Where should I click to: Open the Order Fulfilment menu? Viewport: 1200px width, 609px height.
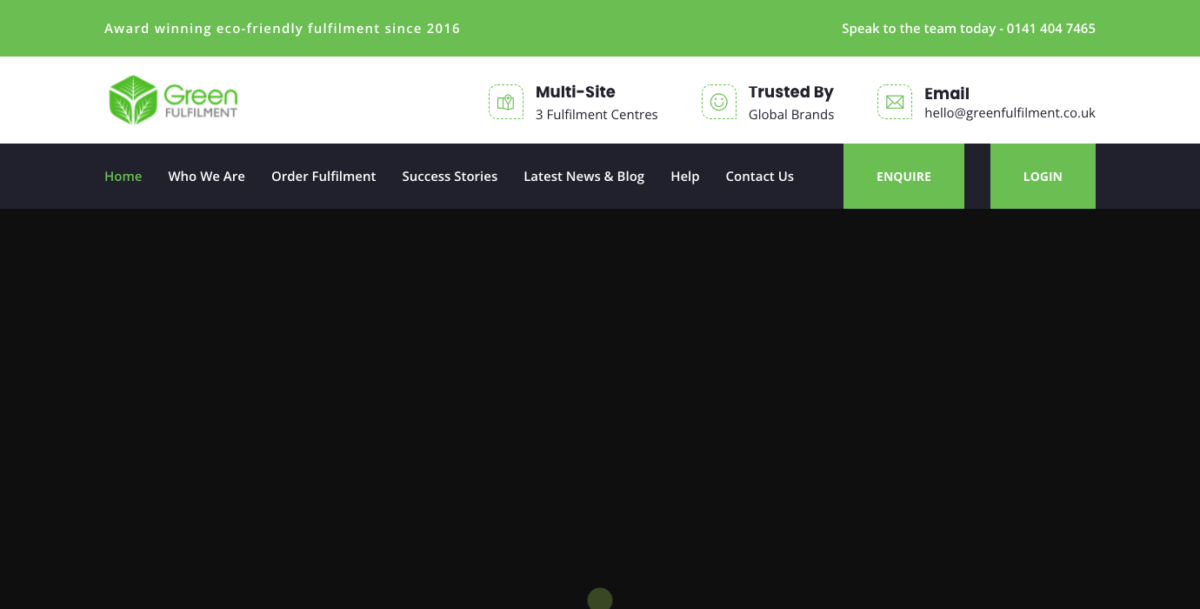[323, 176]
